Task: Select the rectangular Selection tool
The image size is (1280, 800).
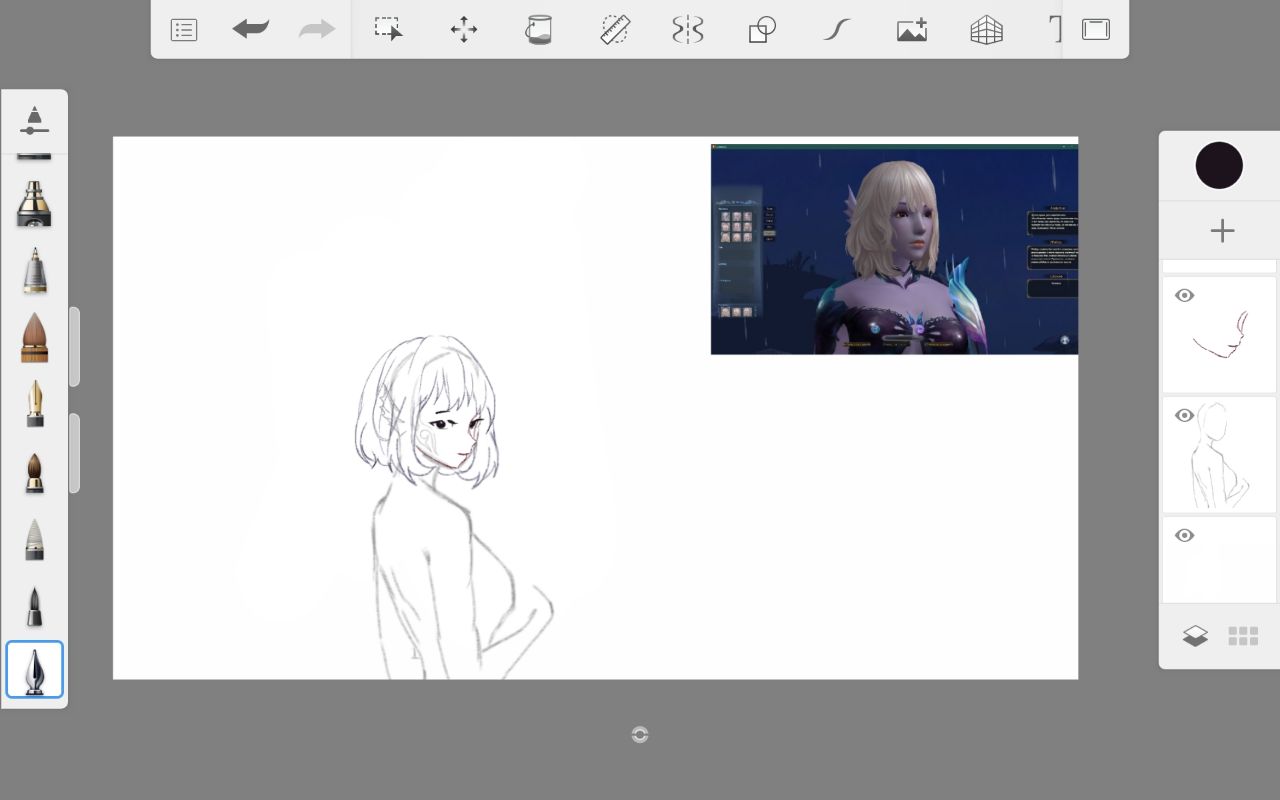Action: [388, 29]
